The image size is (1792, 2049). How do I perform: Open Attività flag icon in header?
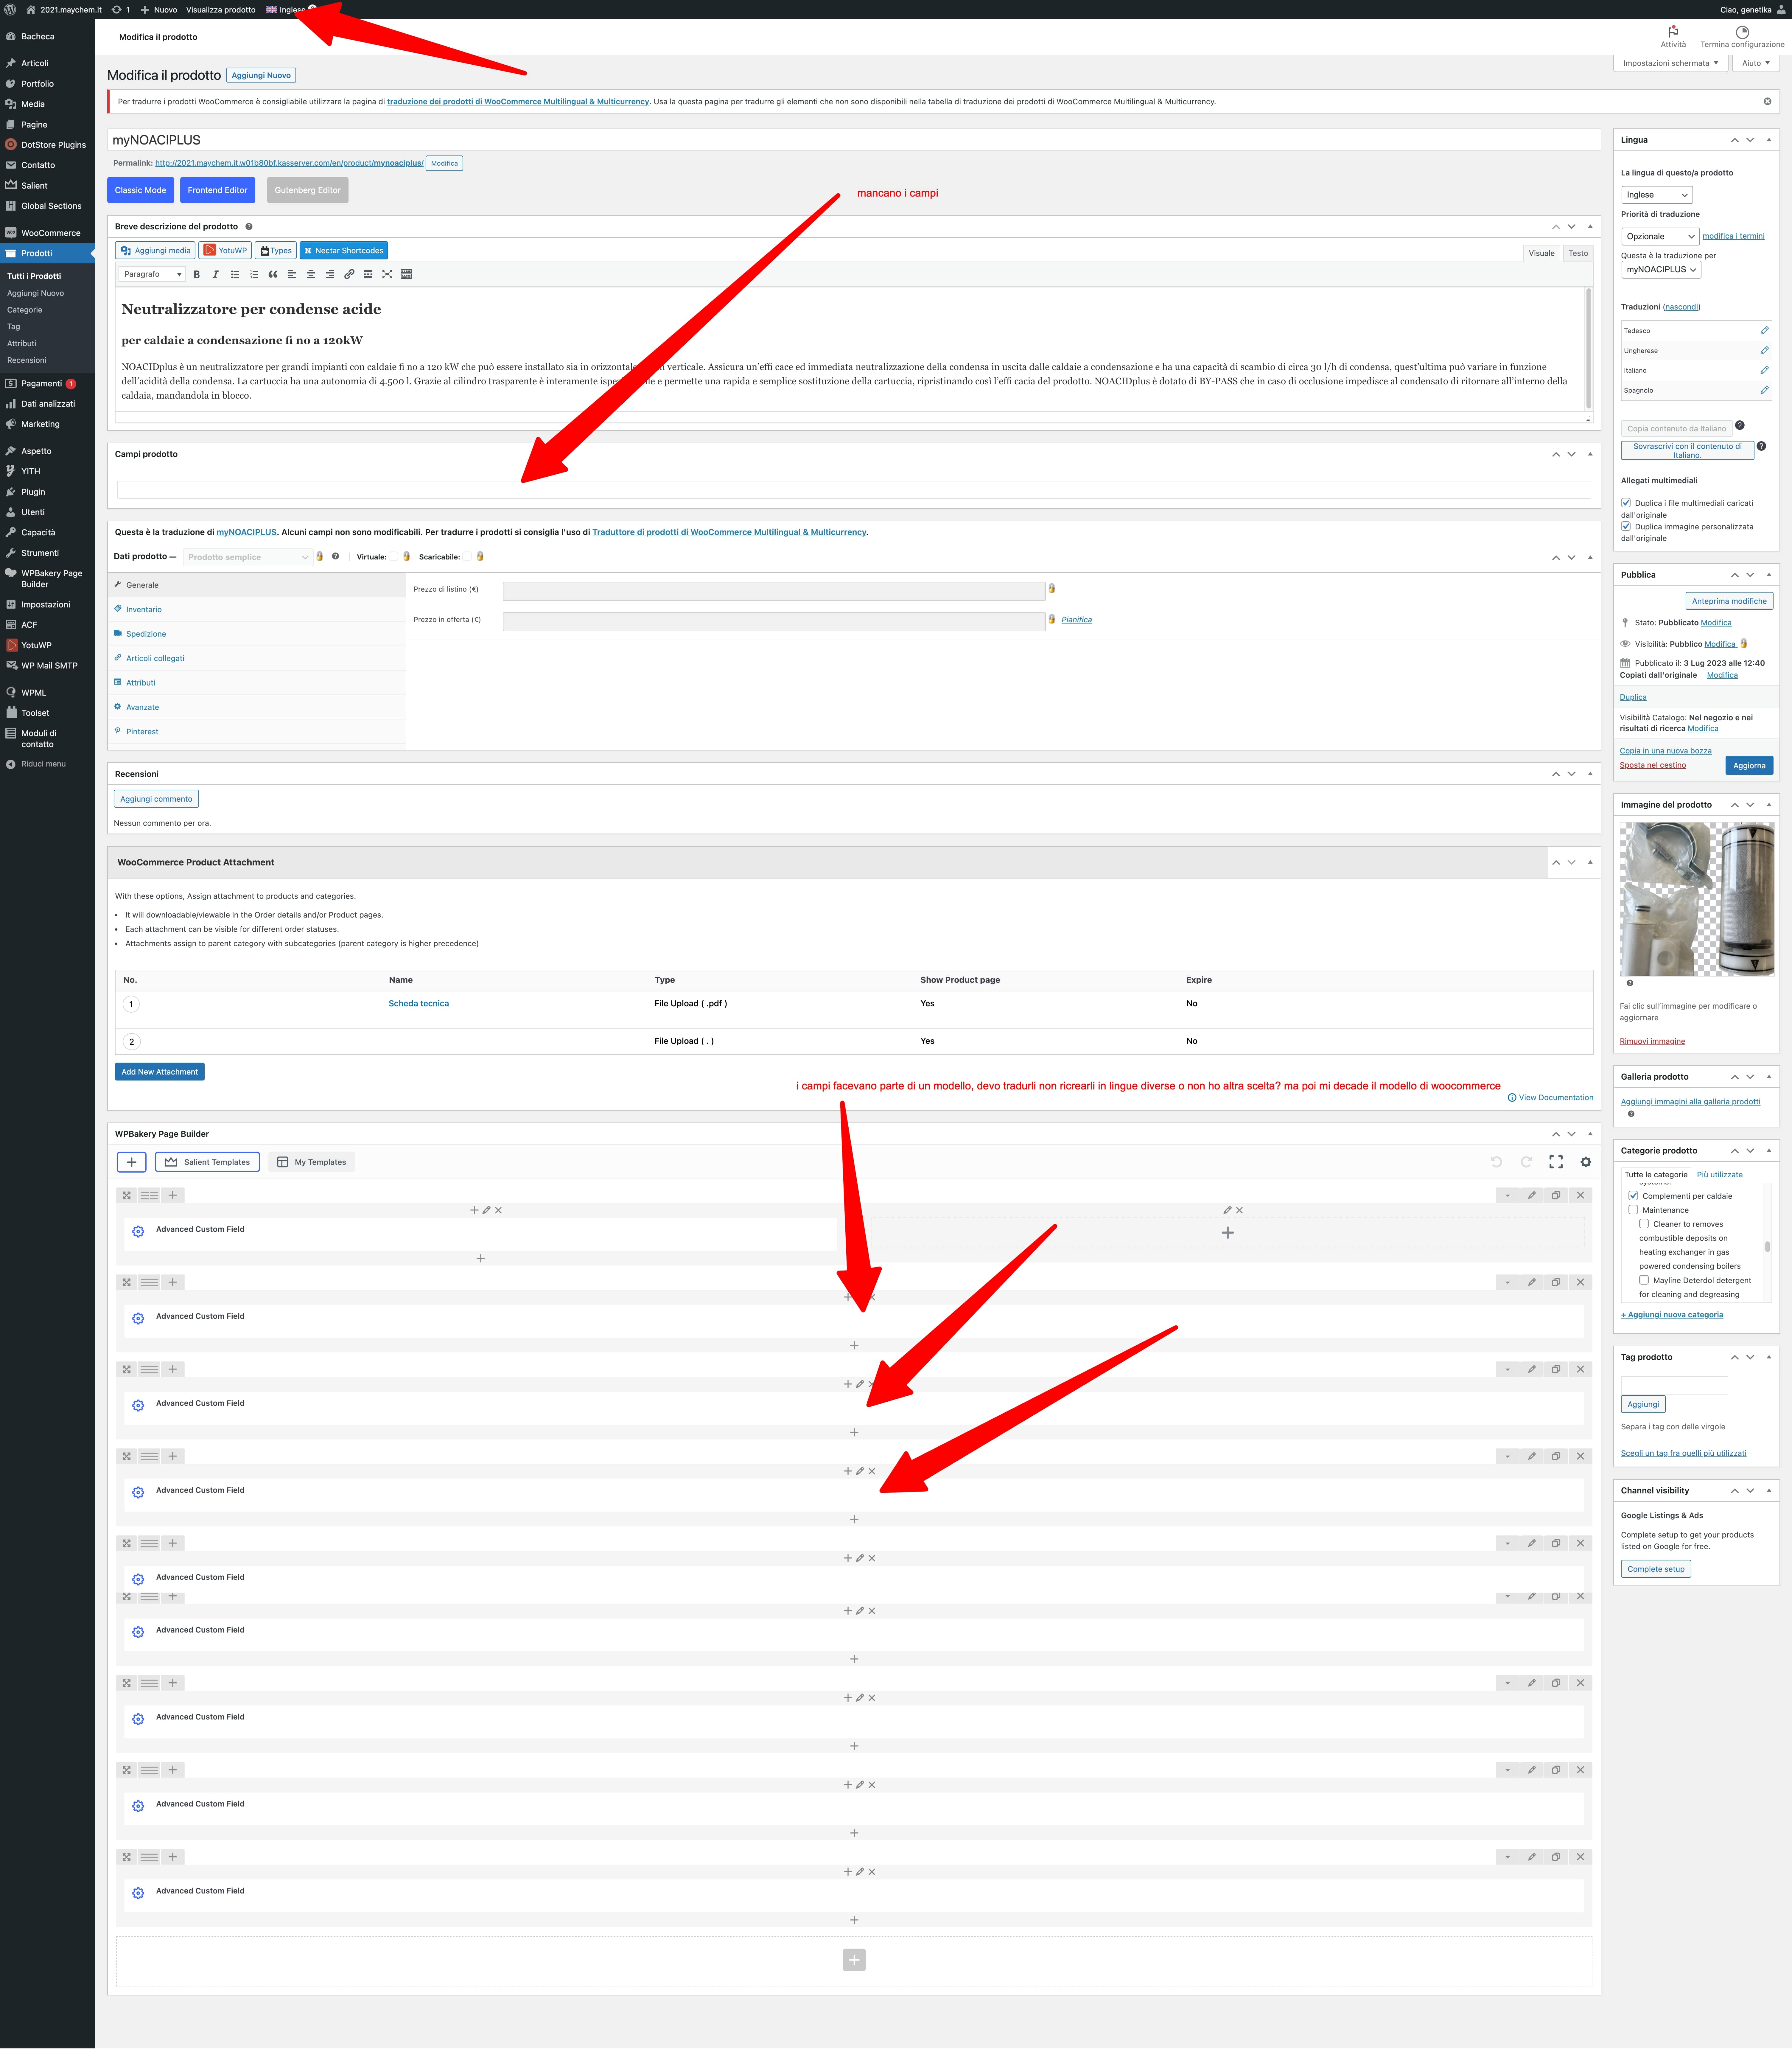(1673, 32)
